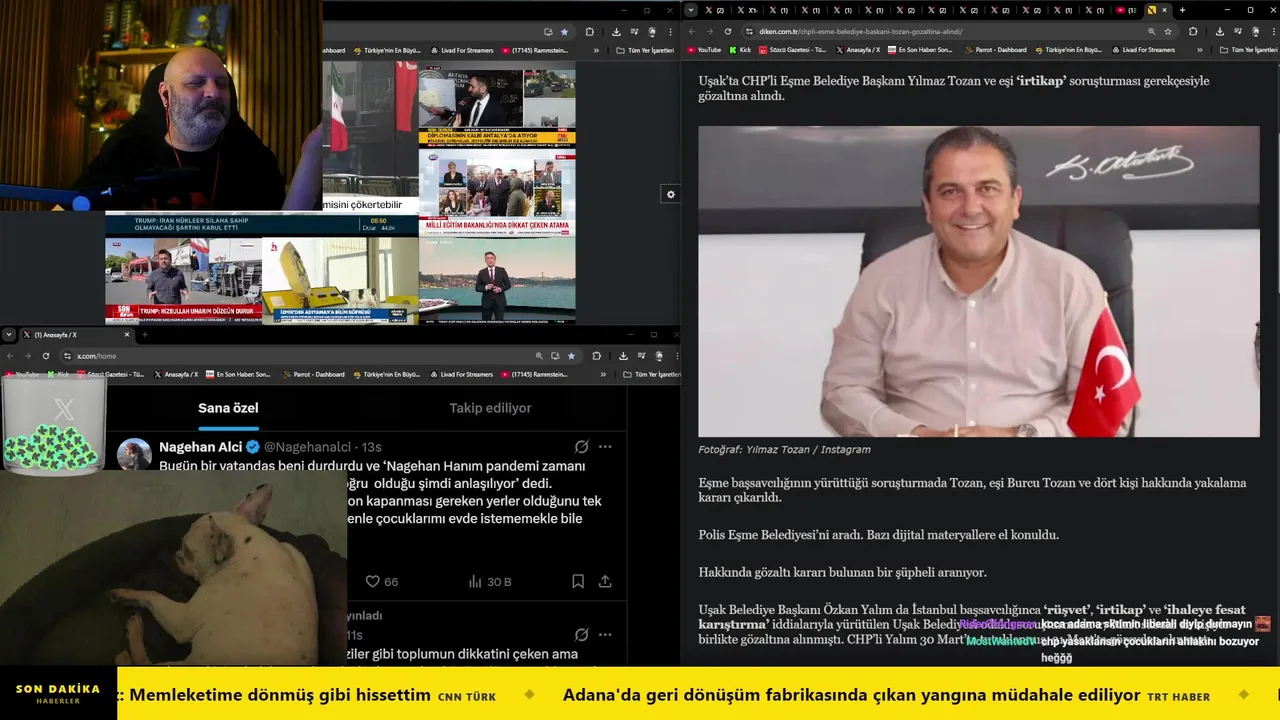Open the profile avatar in the diken browser window

click(x=1254, y=31)
